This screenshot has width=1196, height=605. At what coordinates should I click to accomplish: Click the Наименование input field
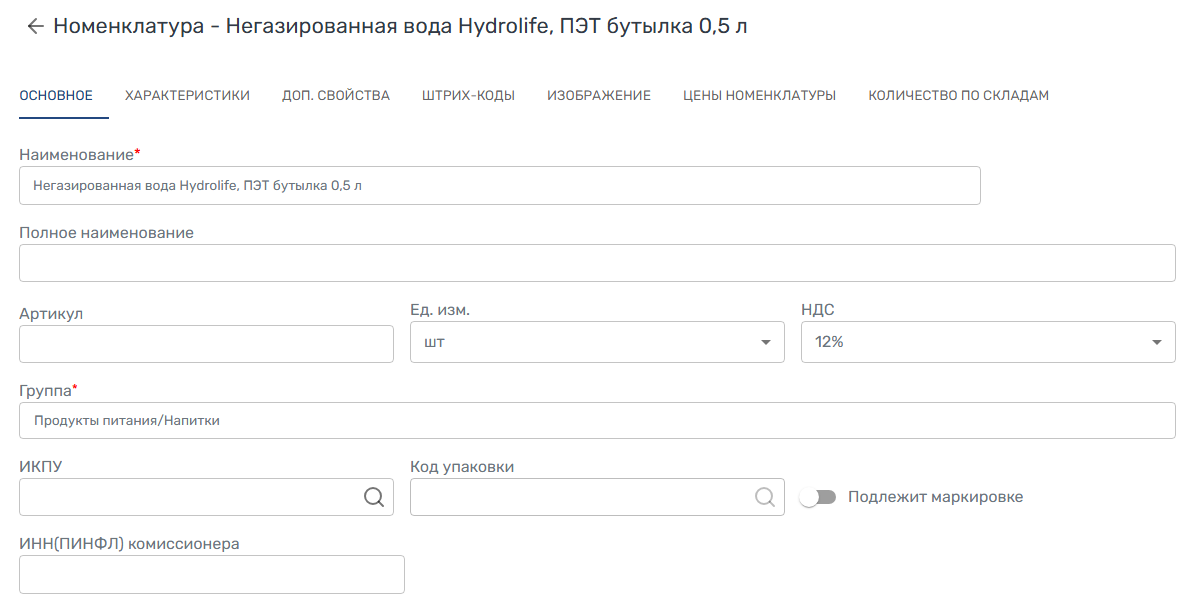tap(499, 186)
